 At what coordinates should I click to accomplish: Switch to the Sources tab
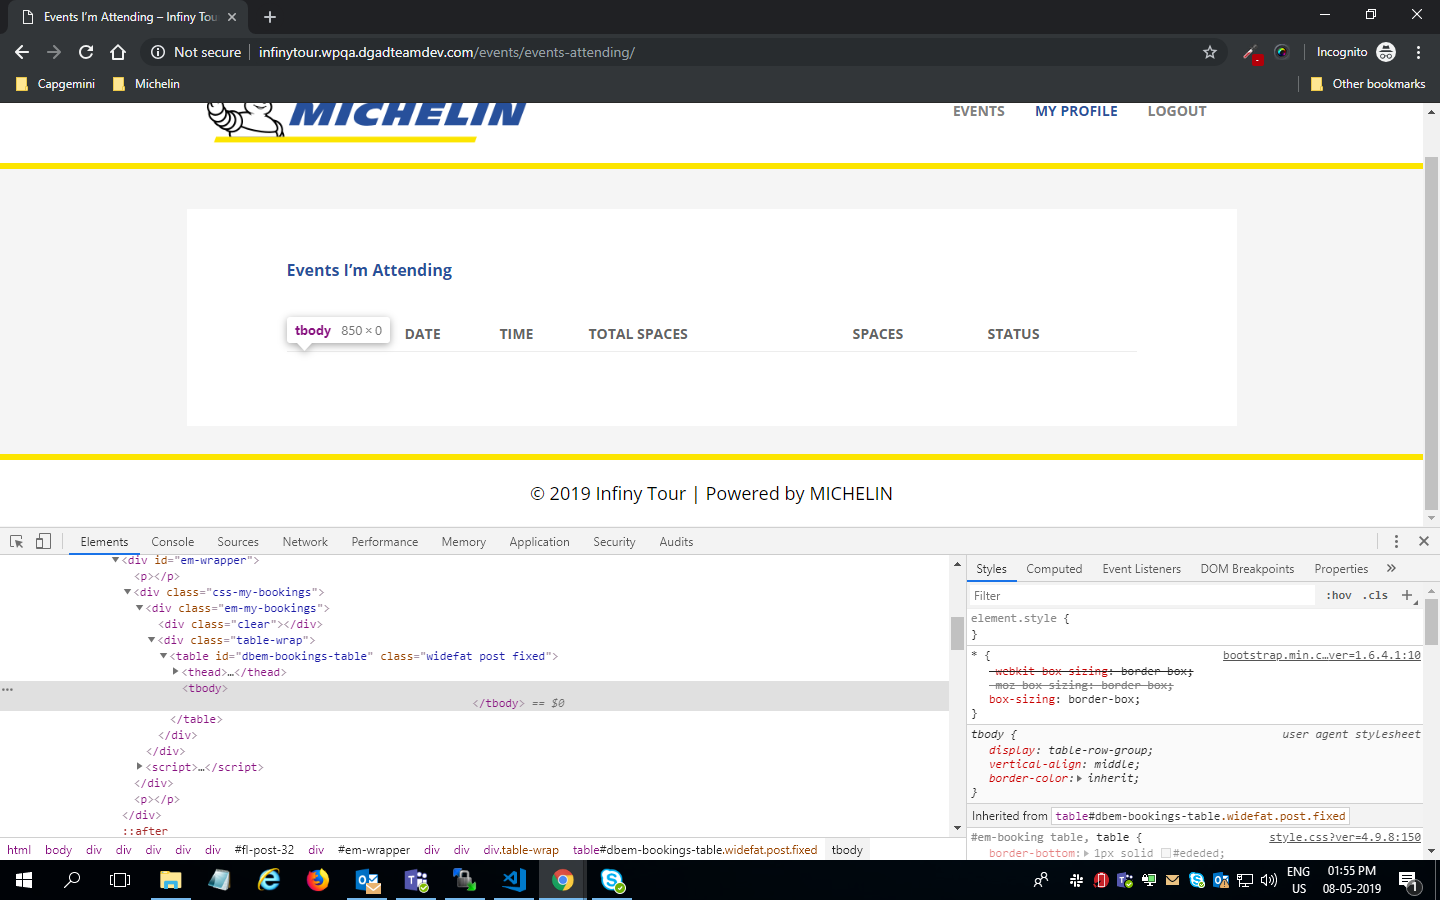[238, 542]
